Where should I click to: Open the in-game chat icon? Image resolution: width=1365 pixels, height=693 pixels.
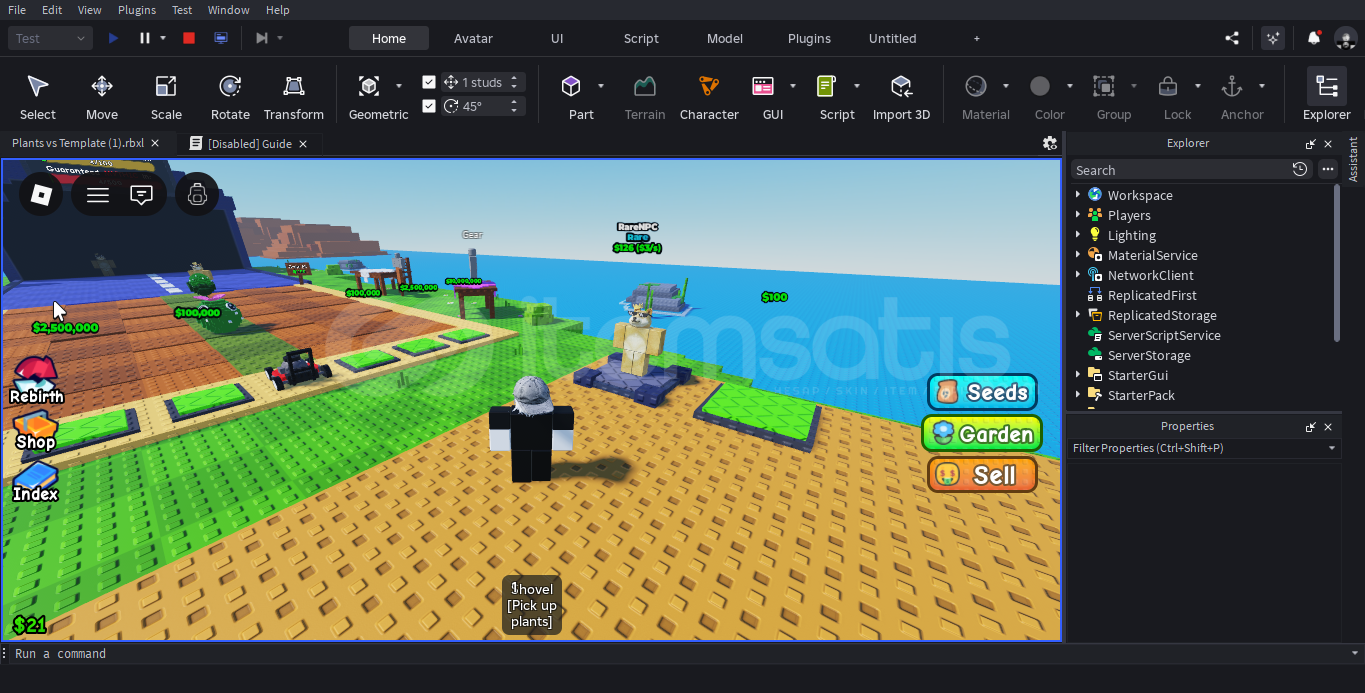click(x=142, y=195)
